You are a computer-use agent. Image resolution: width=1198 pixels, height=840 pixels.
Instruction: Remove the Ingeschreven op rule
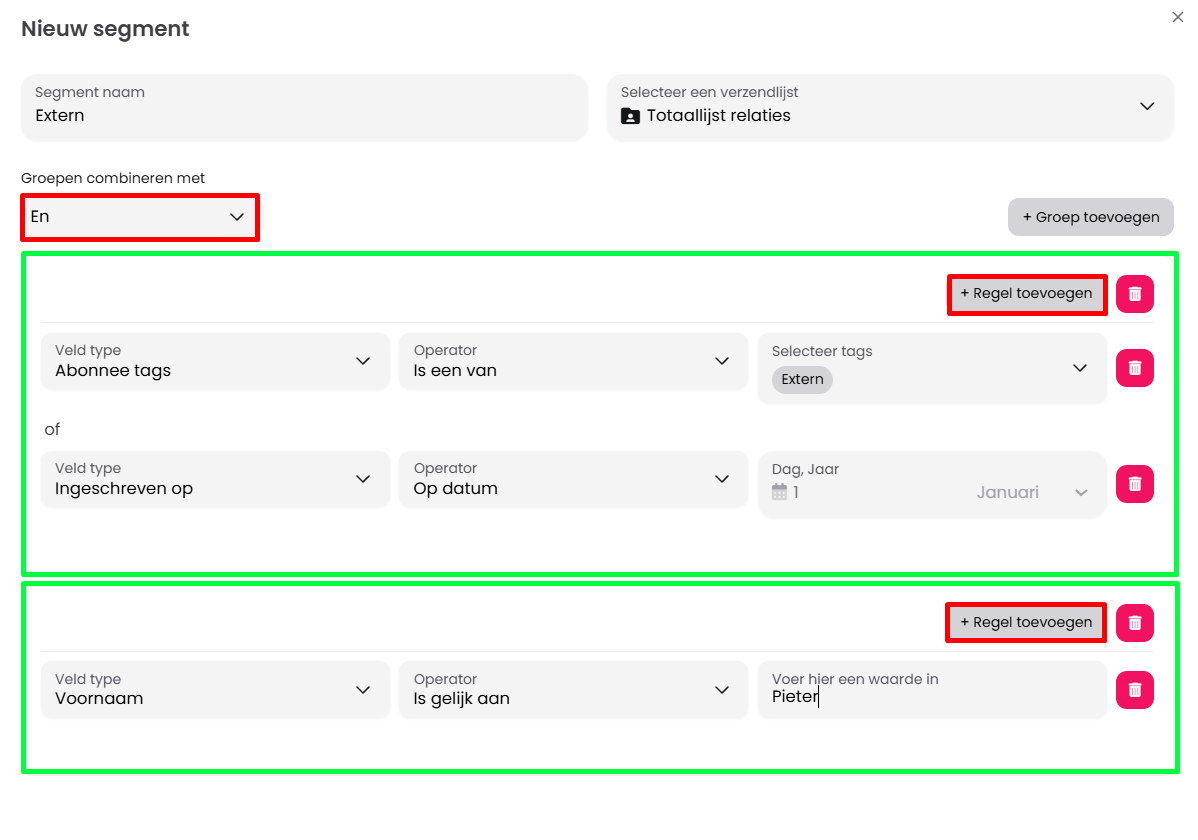pyautogui.click(x=1134, y=484)
